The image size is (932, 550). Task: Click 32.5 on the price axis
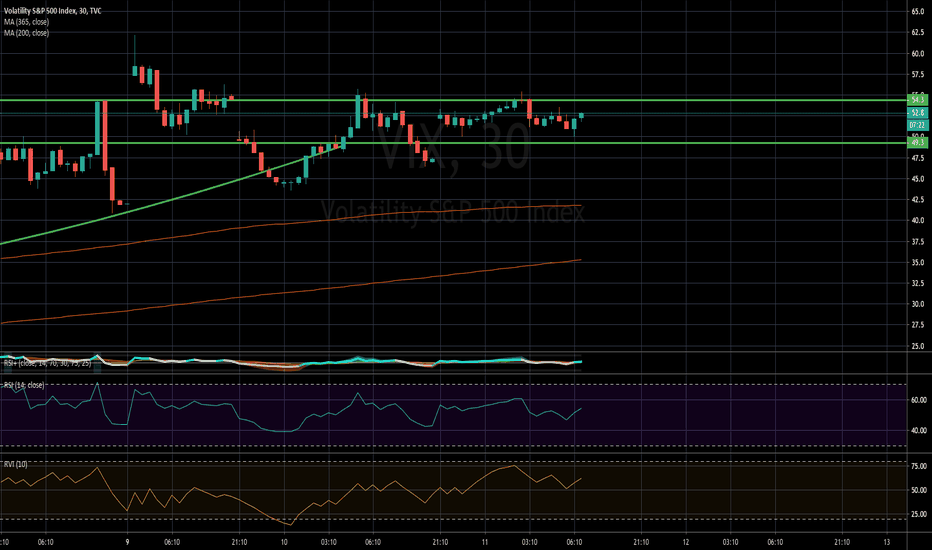918,284
